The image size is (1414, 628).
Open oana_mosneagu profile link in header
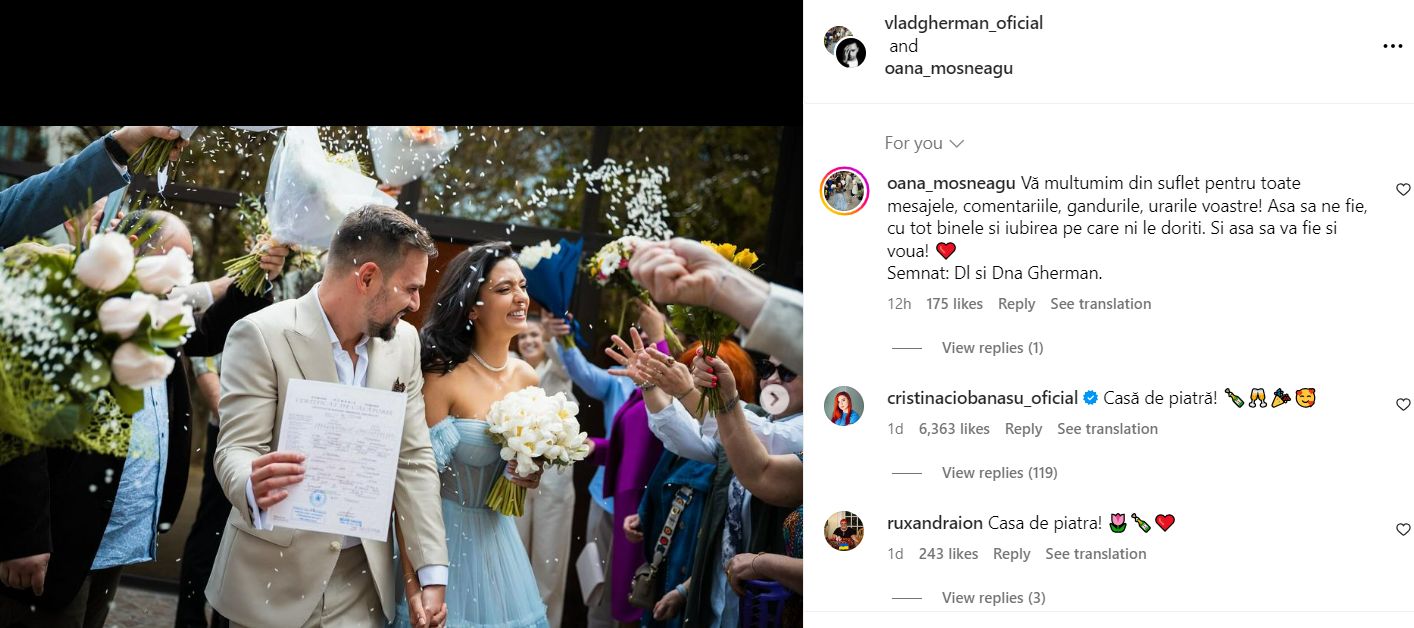949,69
